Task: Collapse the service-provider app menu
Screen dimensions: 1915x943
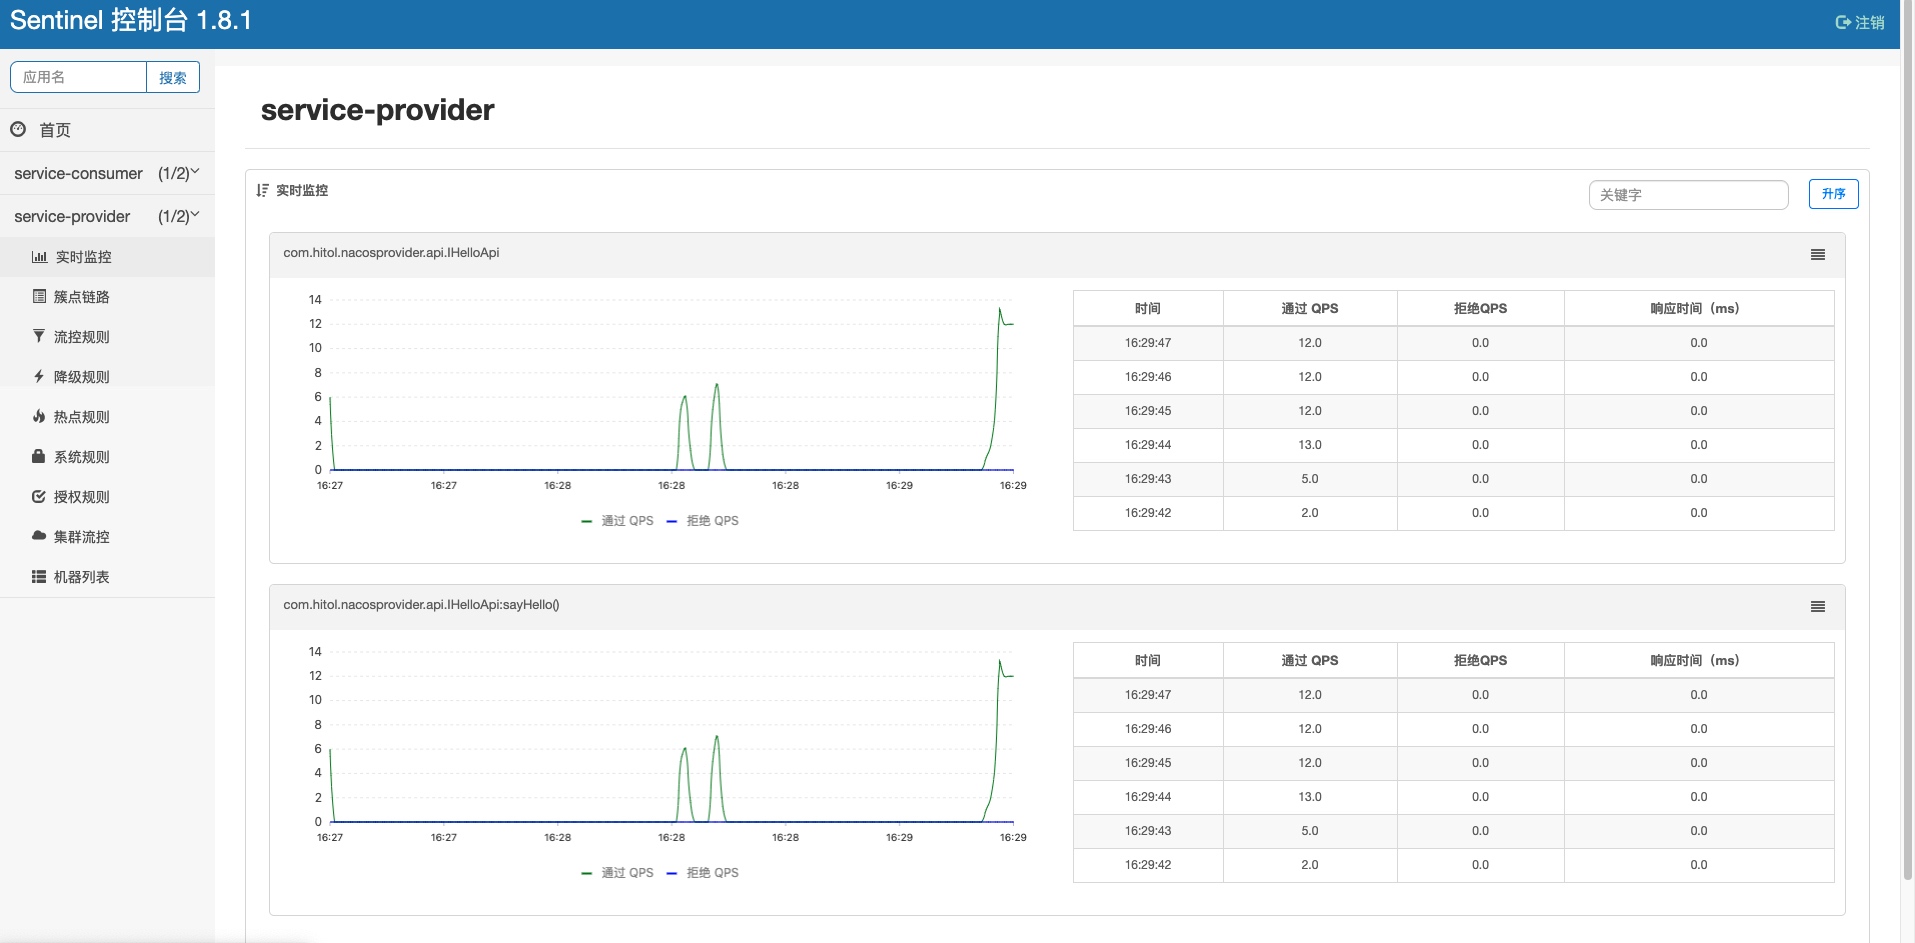Action: coord(106,216)
